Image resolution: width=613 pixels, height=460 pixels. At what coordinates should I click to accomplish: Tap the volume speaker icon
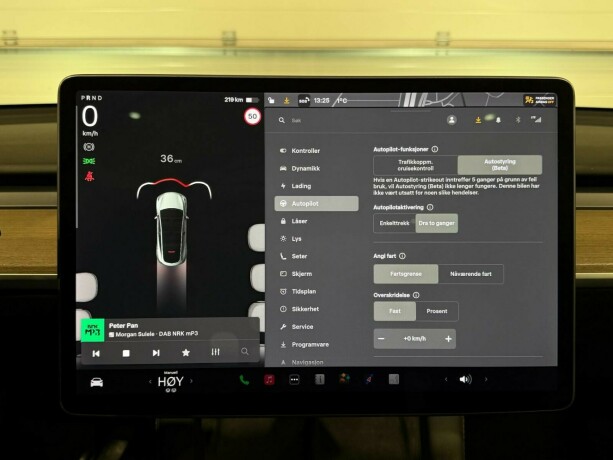tap(465, 379)
